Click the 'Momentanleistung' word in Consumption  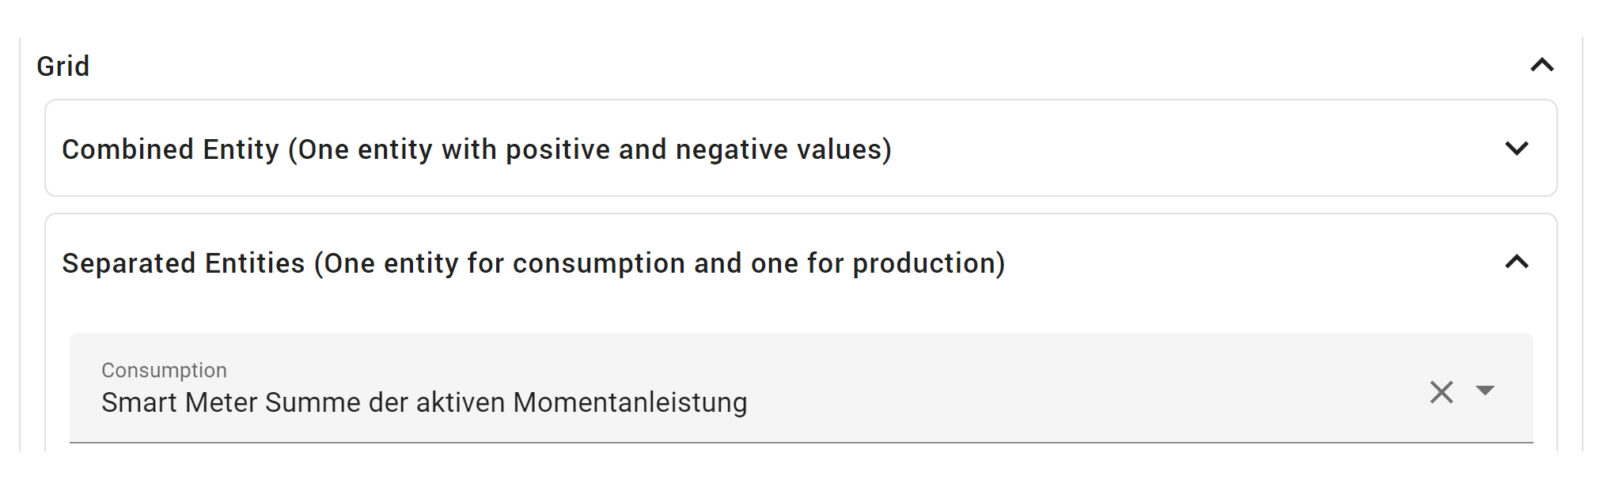pos(630,402)
